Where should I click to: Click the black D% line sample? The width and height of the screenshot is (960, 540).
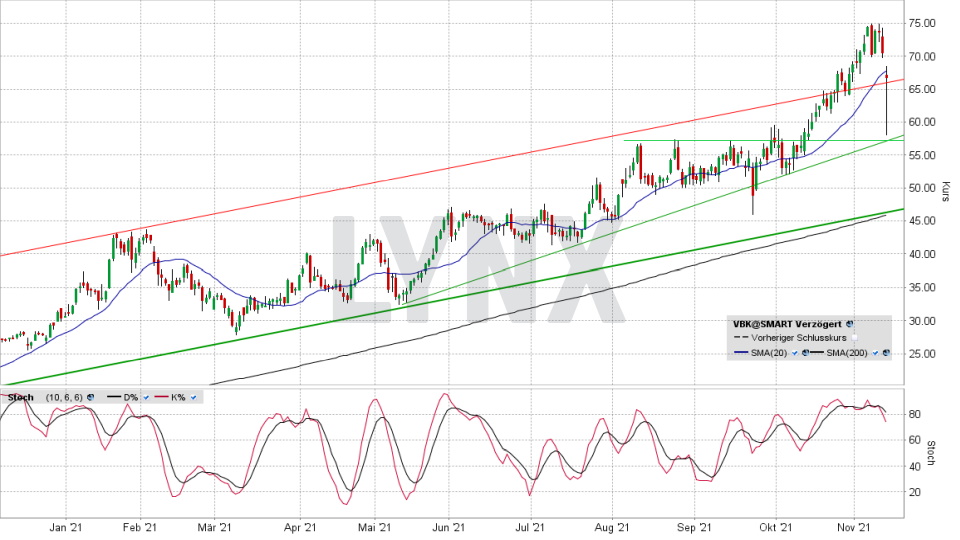pos(114,397)
